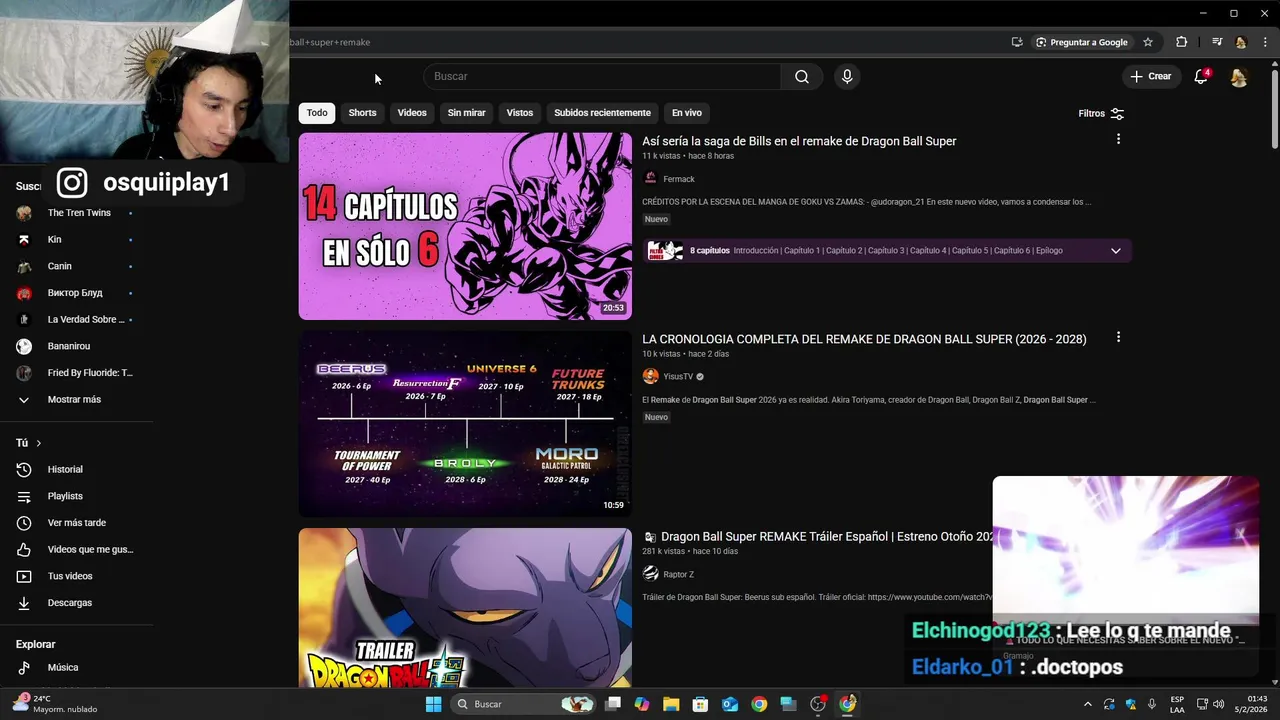Expand the Tú section chevron

(x=39, y=443)
